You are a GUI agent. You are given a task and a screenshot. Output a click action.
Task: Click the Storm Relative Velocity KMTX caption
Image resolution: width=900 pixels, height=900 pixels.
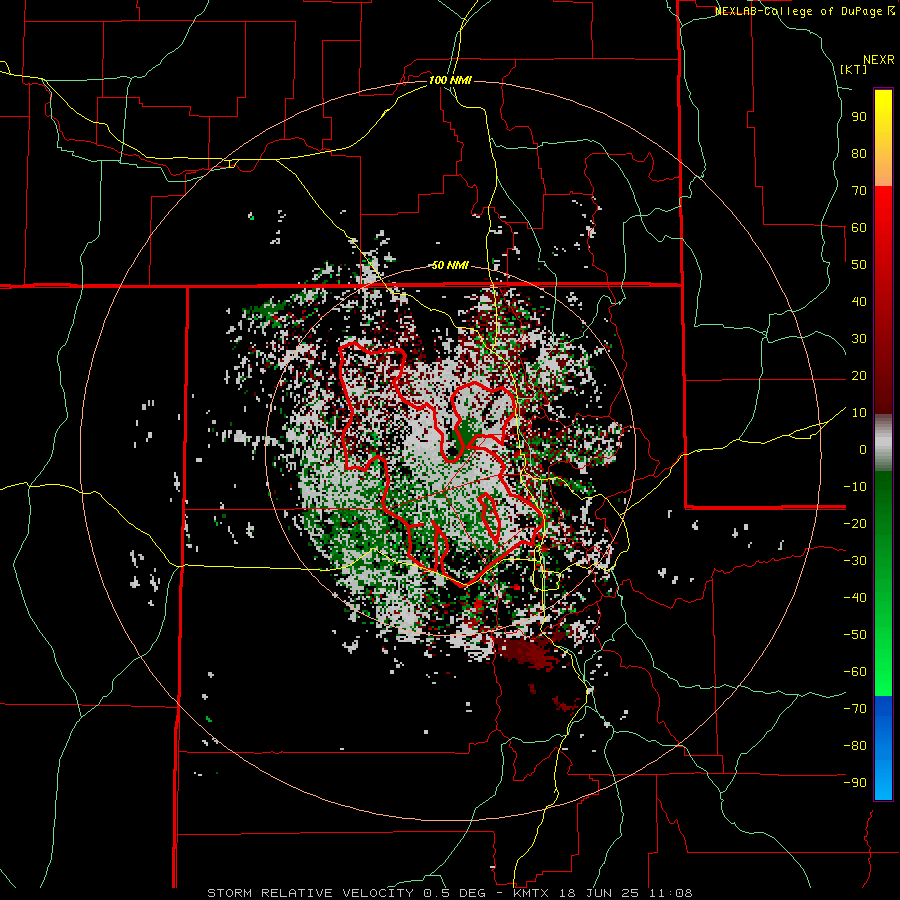(449, 893)
